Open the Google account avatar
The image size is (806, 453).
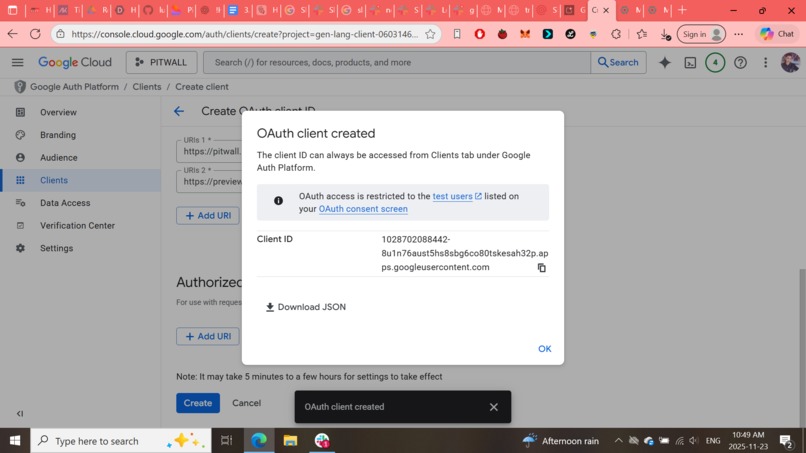(x=790, y=62)
